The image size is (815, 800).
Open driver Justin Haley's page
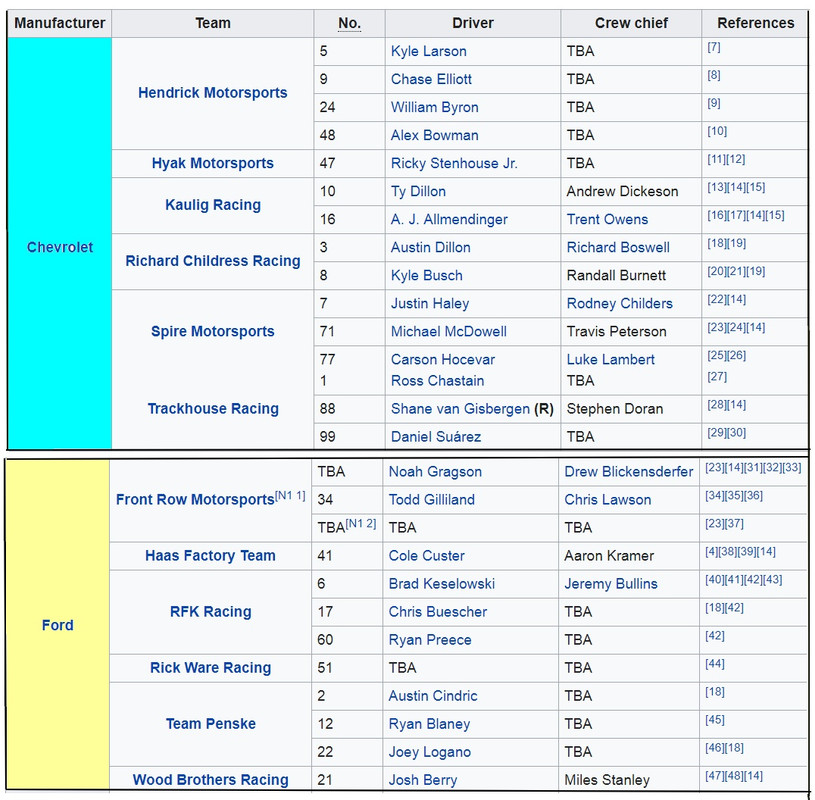[430, 304]
